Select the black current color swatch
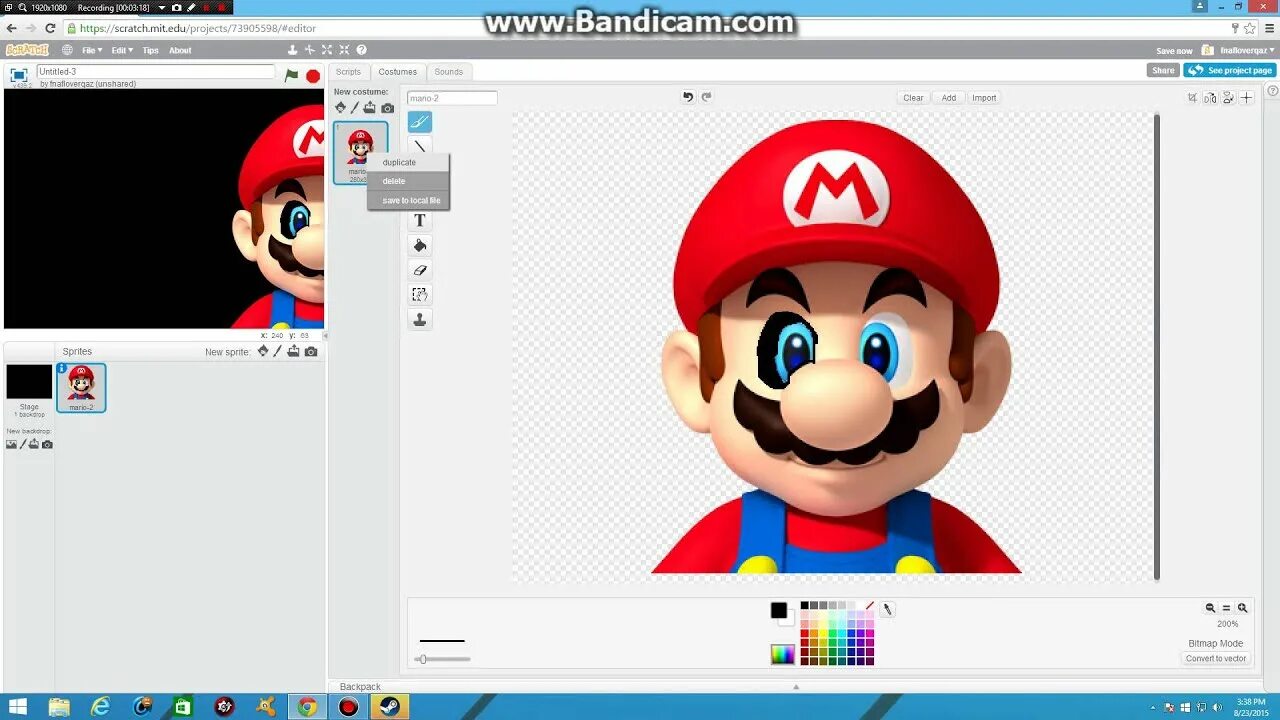This screenshot has height=720, width=1280. [x=778, y=610]
